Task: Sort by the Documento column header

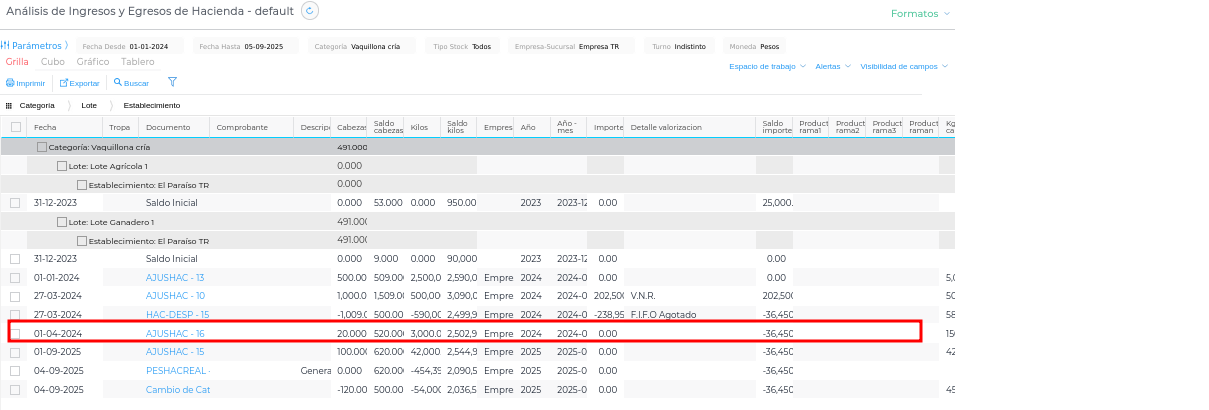Action: coord(168,127)
